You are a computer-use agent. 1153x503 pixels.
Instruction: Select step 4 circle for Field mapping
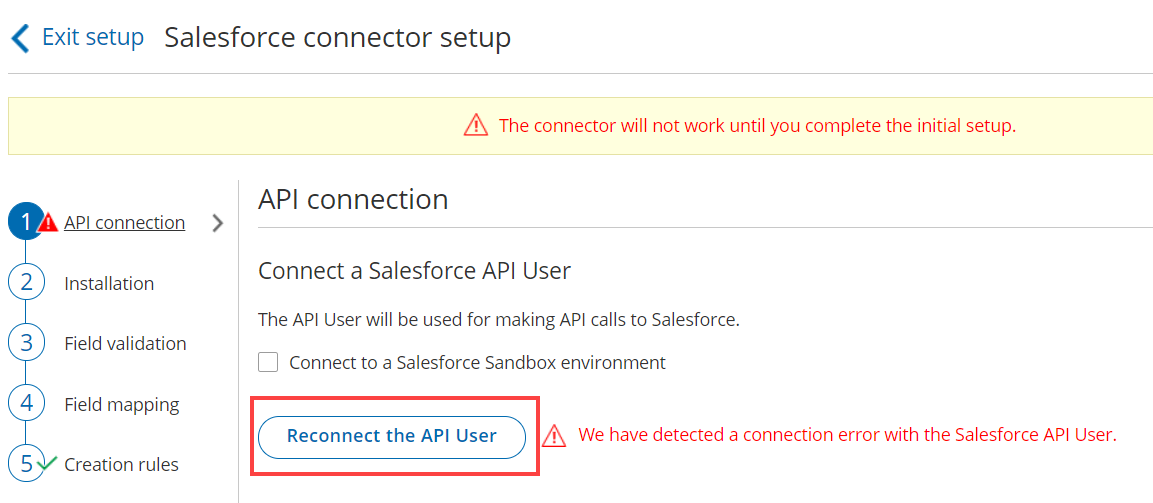point(26,404)
